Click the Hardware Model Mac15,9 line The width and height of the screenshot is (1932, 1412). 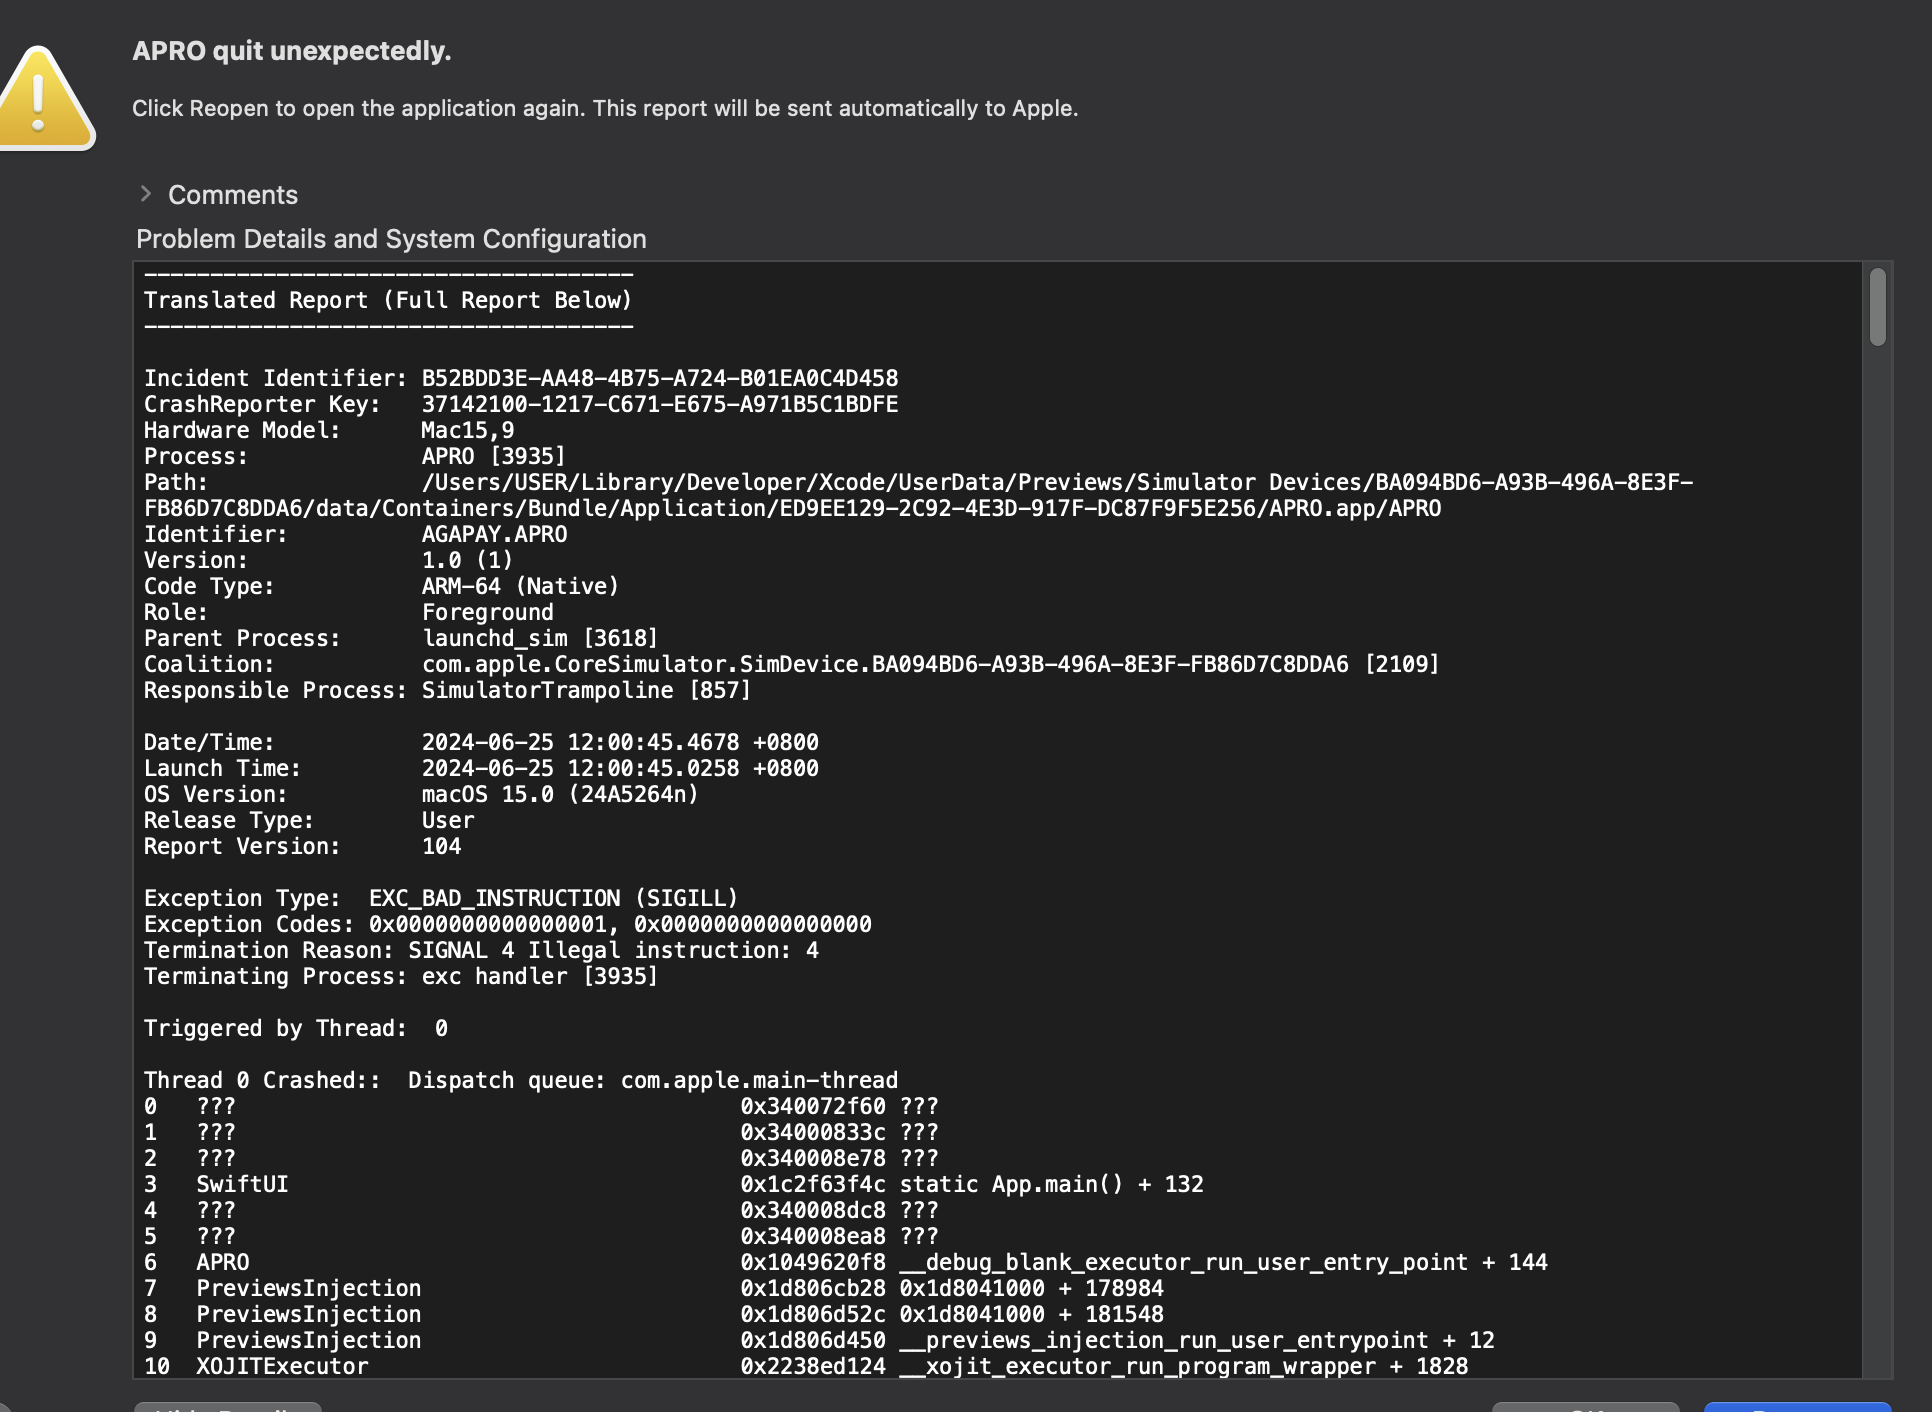click(x=329, y=430)
